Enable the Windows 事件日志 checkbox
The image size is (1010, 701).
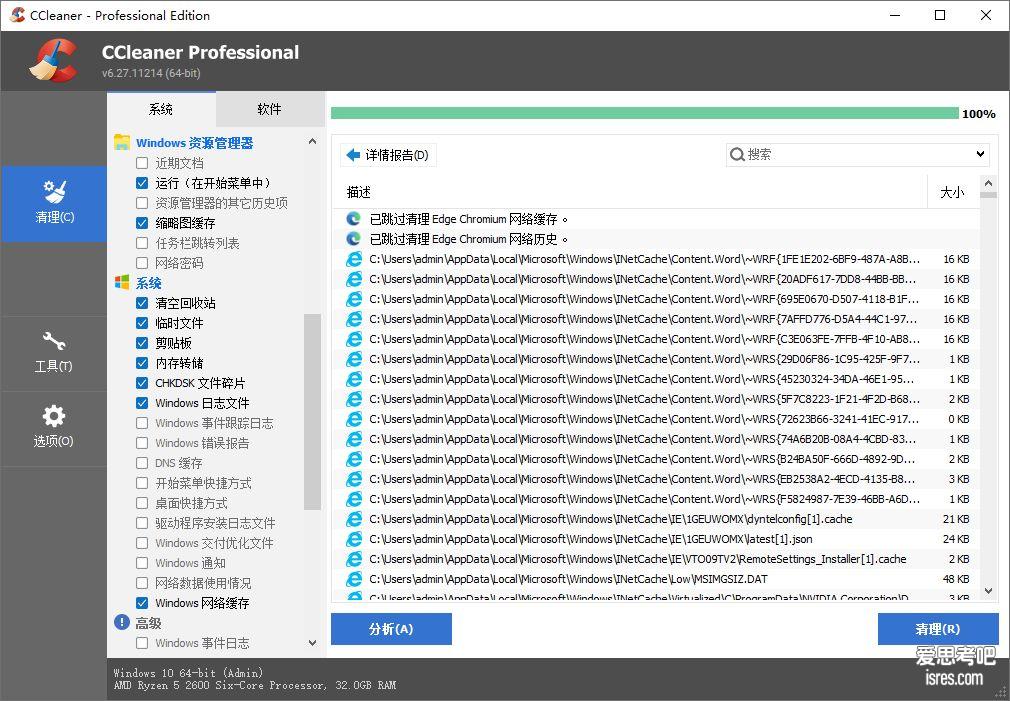point(142,643)
